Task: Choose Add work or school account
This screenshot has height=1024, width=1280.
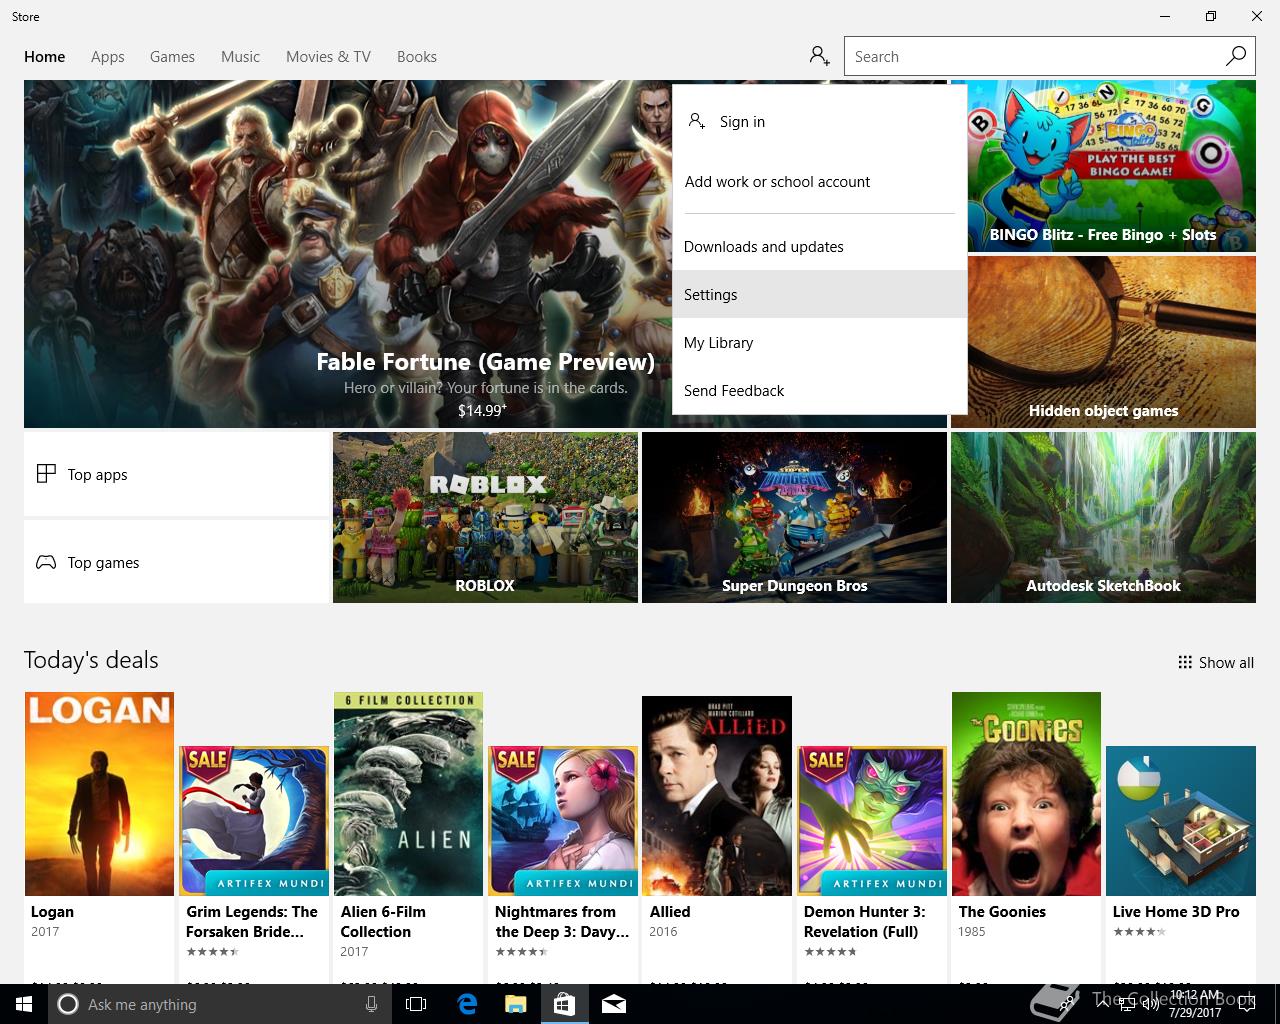Action: (x=820, y=182)
